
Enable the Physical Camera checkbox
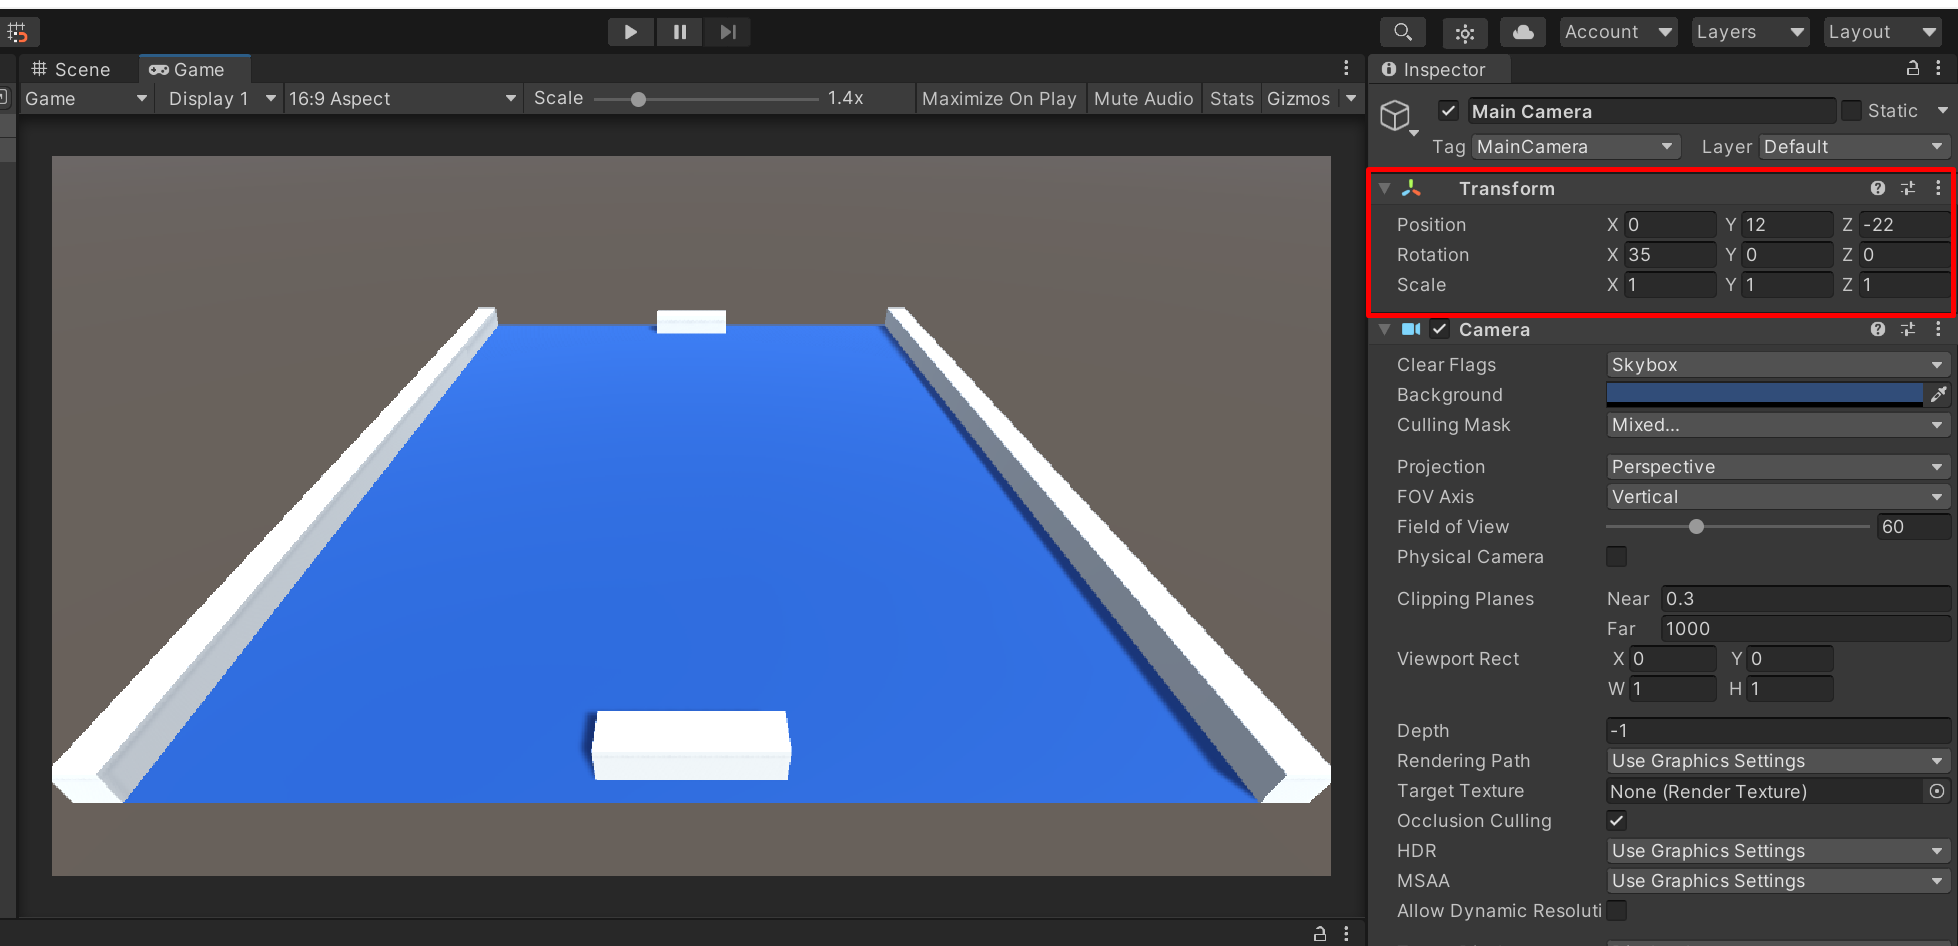[x=1616, y=556]
